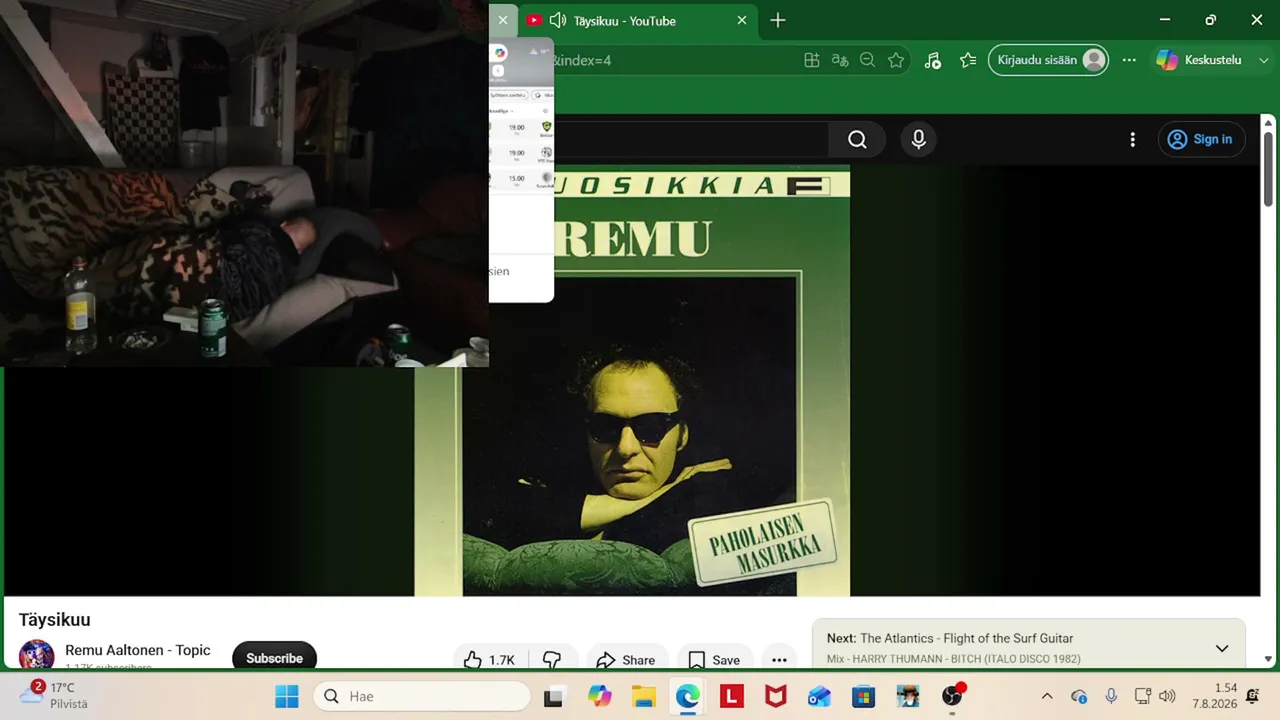Screen dimensions: 1280x720
Task: Launch Copilot from the taskbar
Action: 599,696
